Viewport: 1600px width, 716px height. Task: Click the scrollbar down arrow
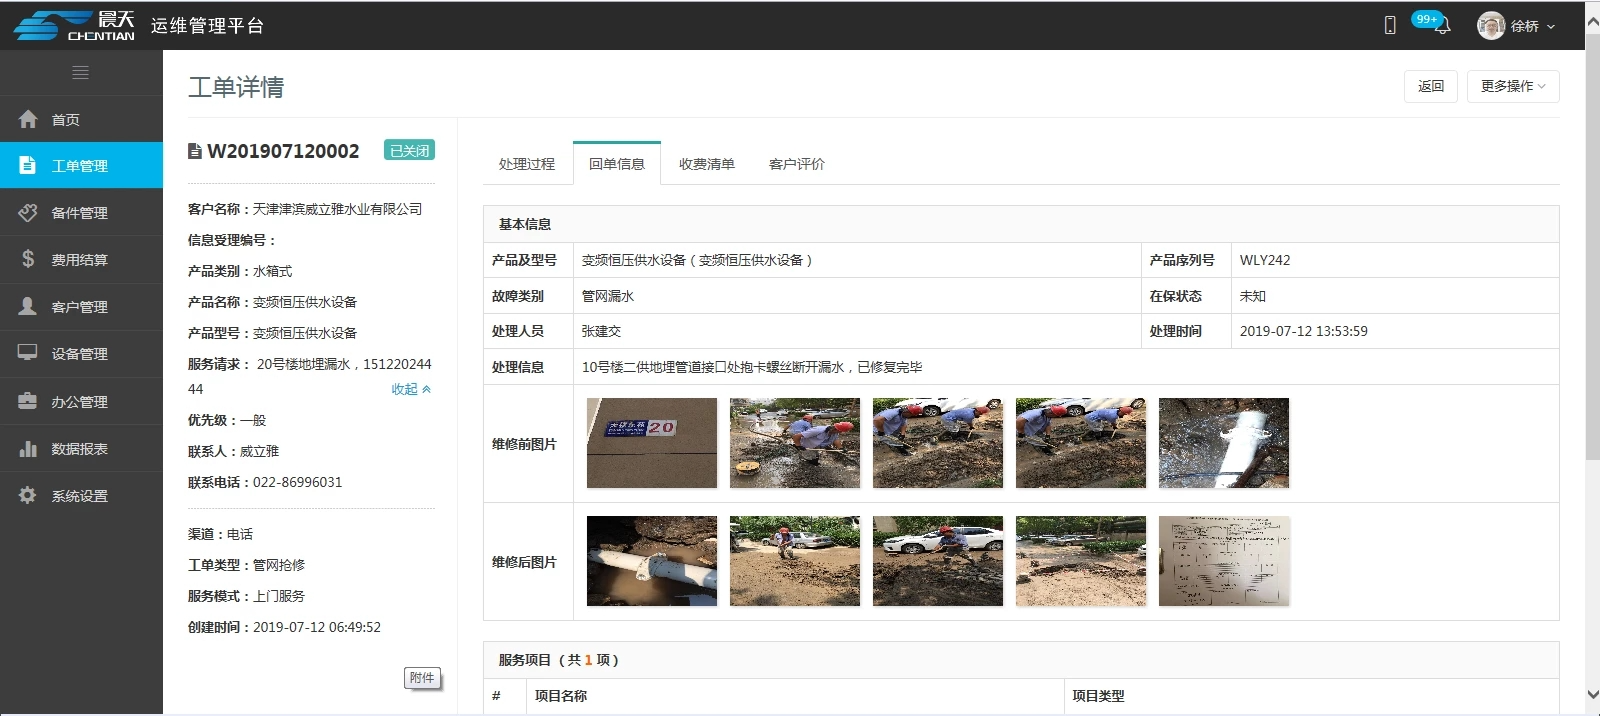click(1592, 694)
